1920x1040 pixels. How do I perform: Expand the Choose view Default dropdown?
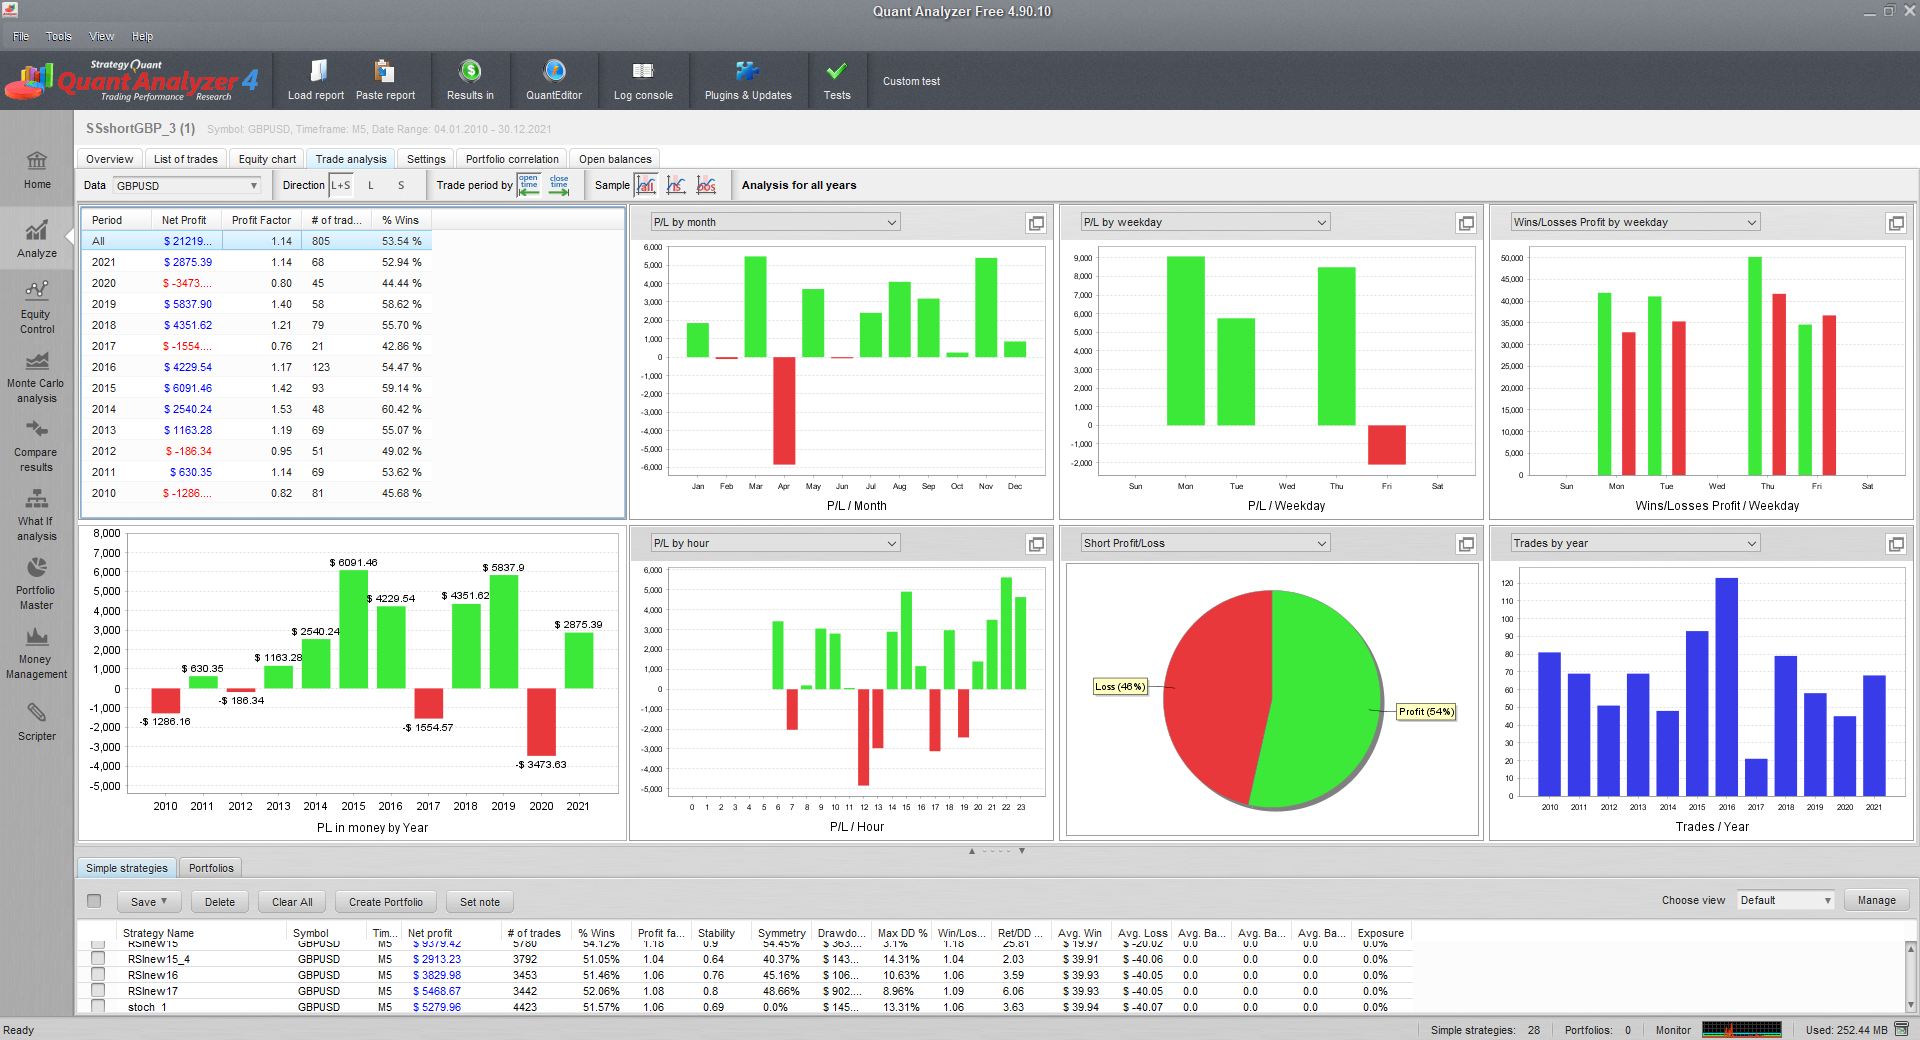(x=1785, y=900)
